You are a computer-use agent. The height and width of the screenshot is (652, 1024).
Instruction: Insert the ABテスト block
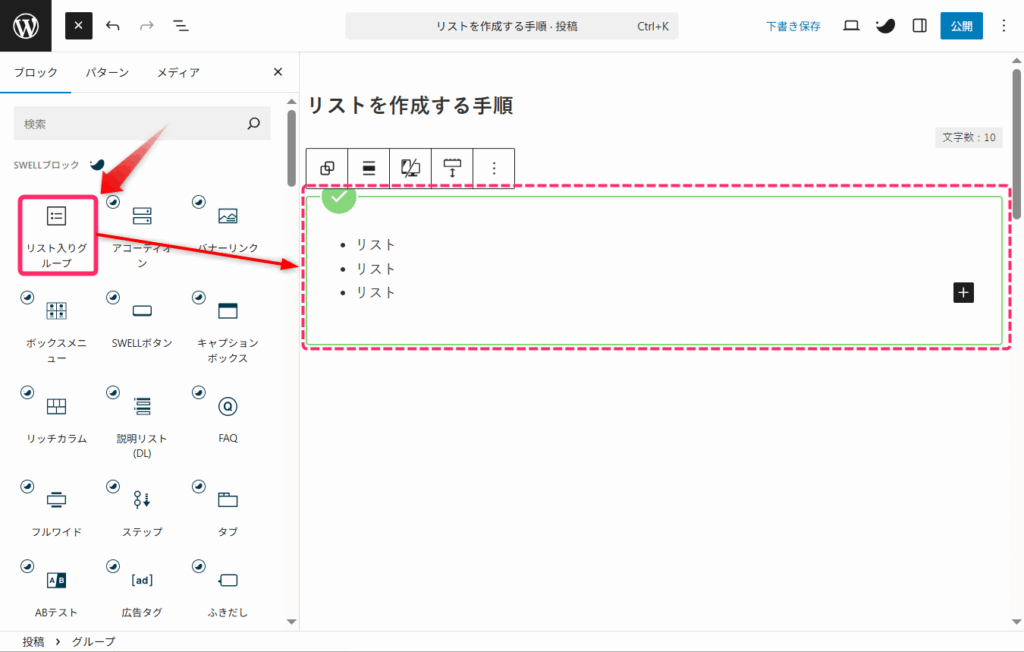[x=56, y=592]
